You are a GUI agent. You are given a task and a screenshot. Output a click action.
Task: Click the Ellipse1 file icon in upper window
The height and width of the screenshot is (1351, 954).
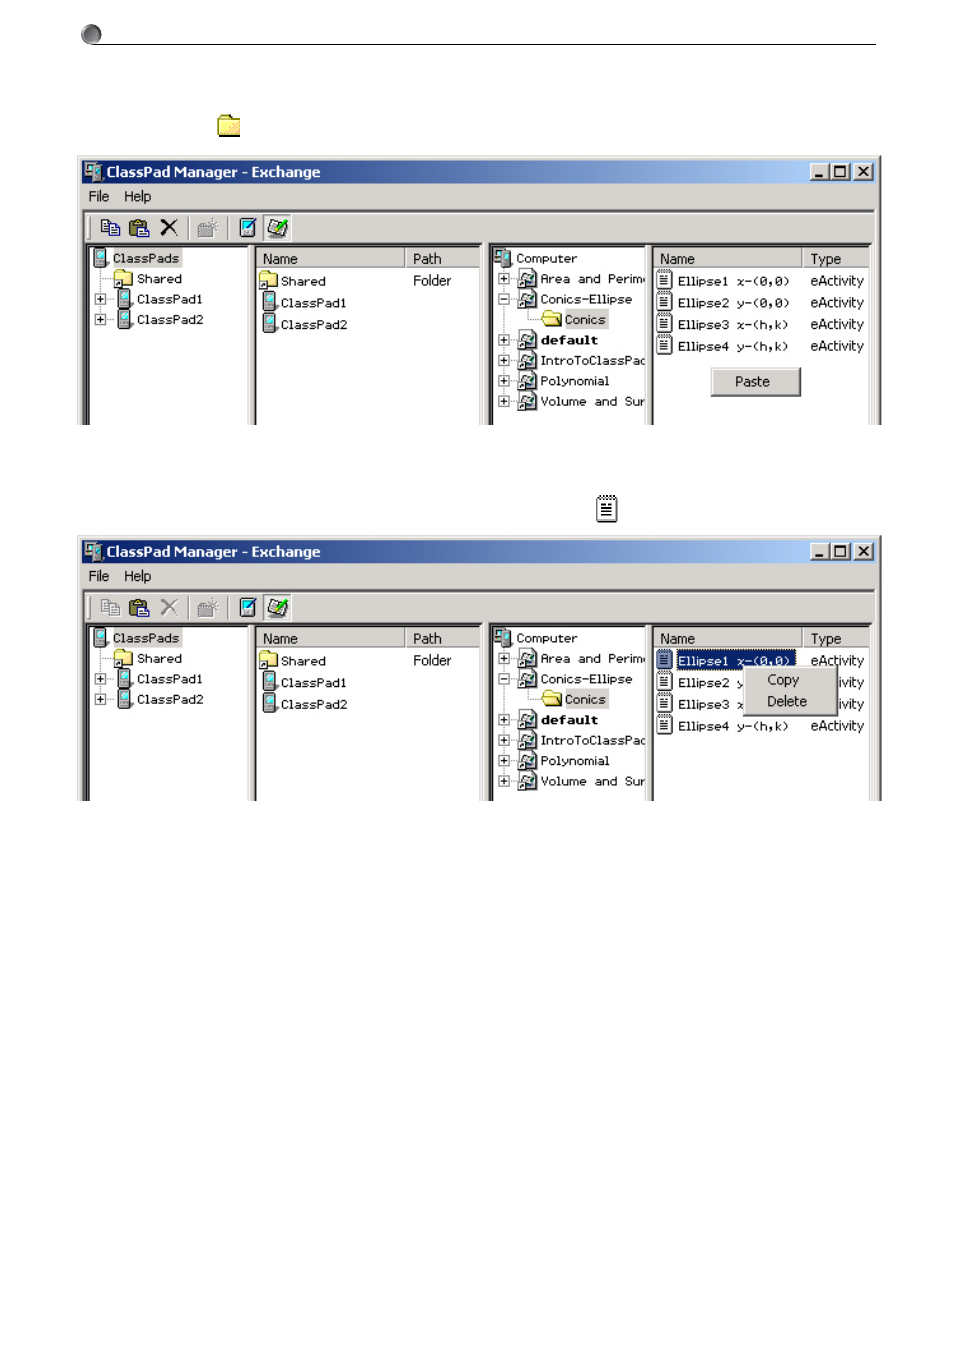coord(664,280)
